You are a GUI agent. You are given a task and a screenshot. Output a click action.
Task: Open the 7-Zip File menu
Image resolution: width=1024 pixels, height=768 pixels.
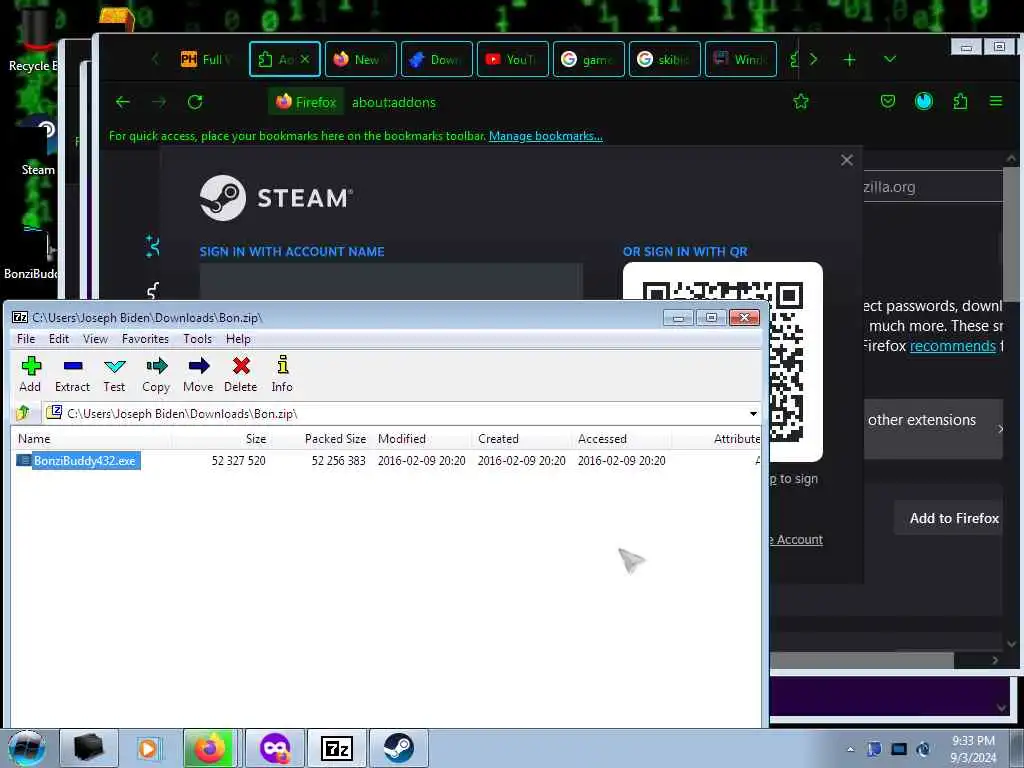click(25, 339)
